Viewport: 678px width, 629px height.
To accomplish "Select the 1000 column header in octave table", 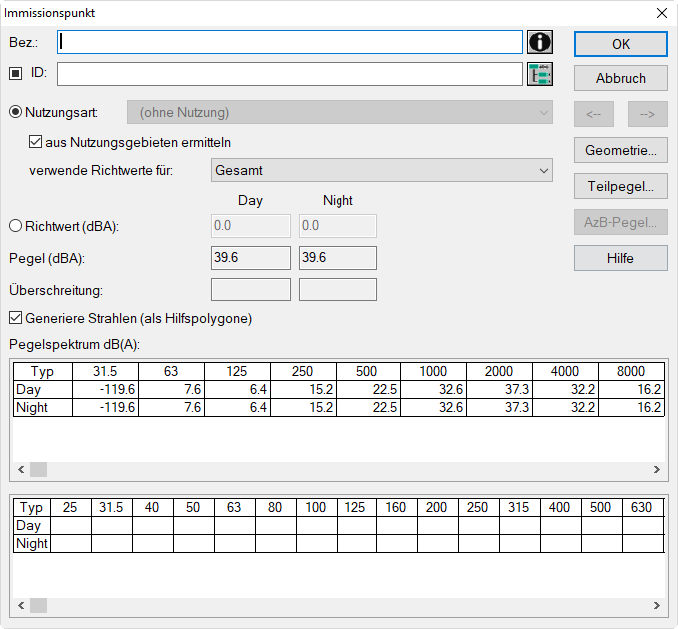I will point(433,371).
